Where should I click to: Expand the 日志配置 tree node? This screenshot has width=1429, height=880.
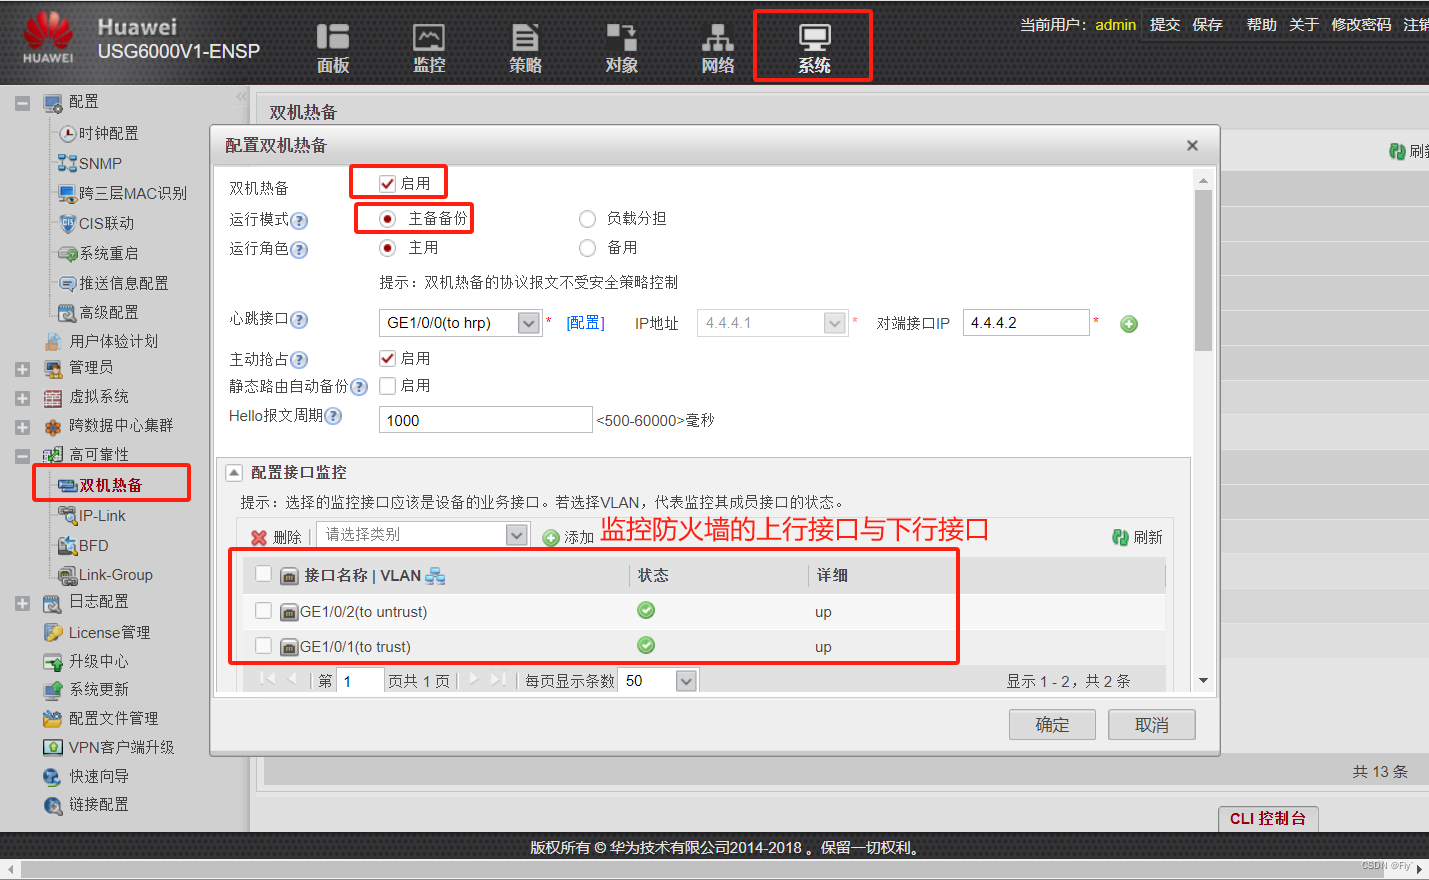tap(22, 603)
